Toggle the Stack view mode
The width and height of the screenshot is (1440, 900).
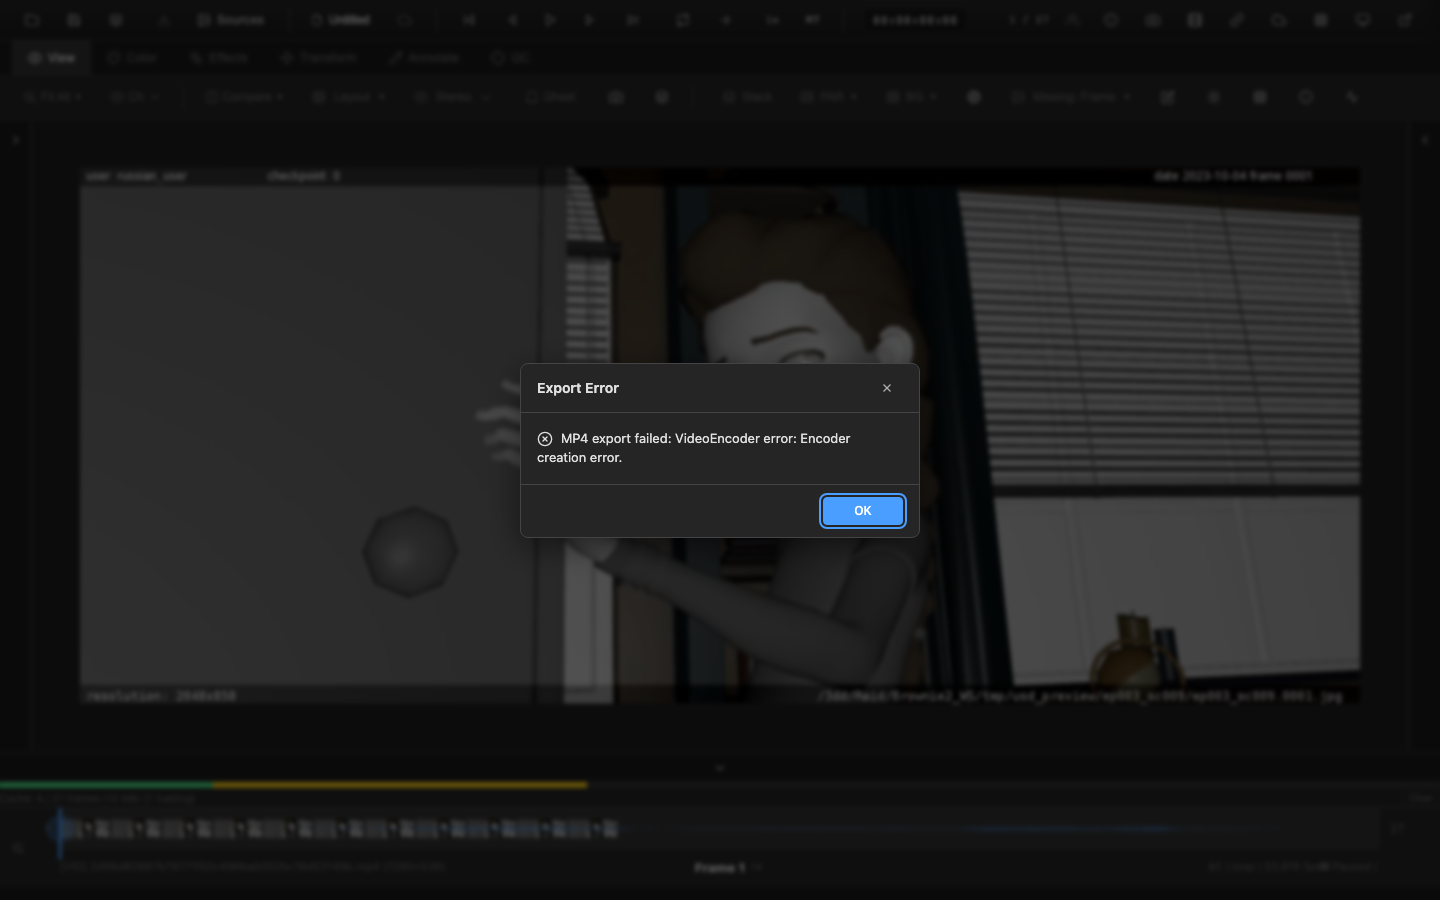(x=745, y=96)
